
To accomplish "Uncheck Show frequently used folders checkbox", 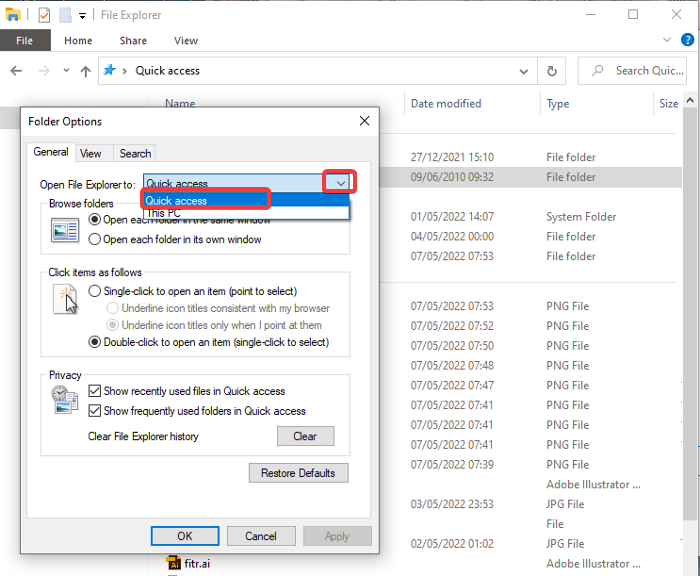I will click(95, 411).
